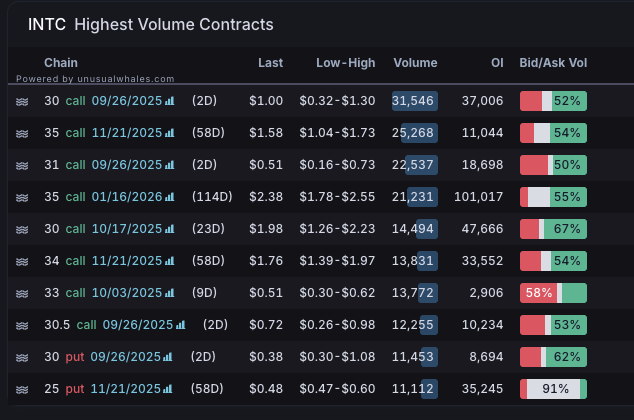Viewport: 634px width, 420px height.
Task: Click the 58% bid/ask volume bar
Action: click(x=553, y=293)
